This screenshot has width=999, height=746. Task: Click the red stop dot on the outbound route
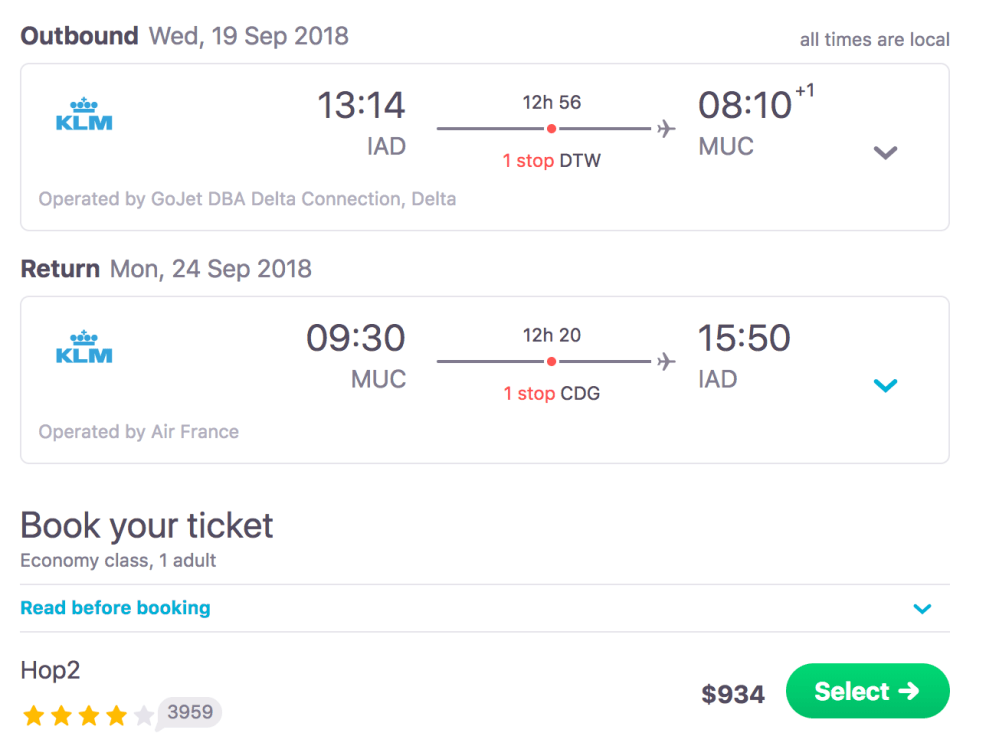coord(551,128)
